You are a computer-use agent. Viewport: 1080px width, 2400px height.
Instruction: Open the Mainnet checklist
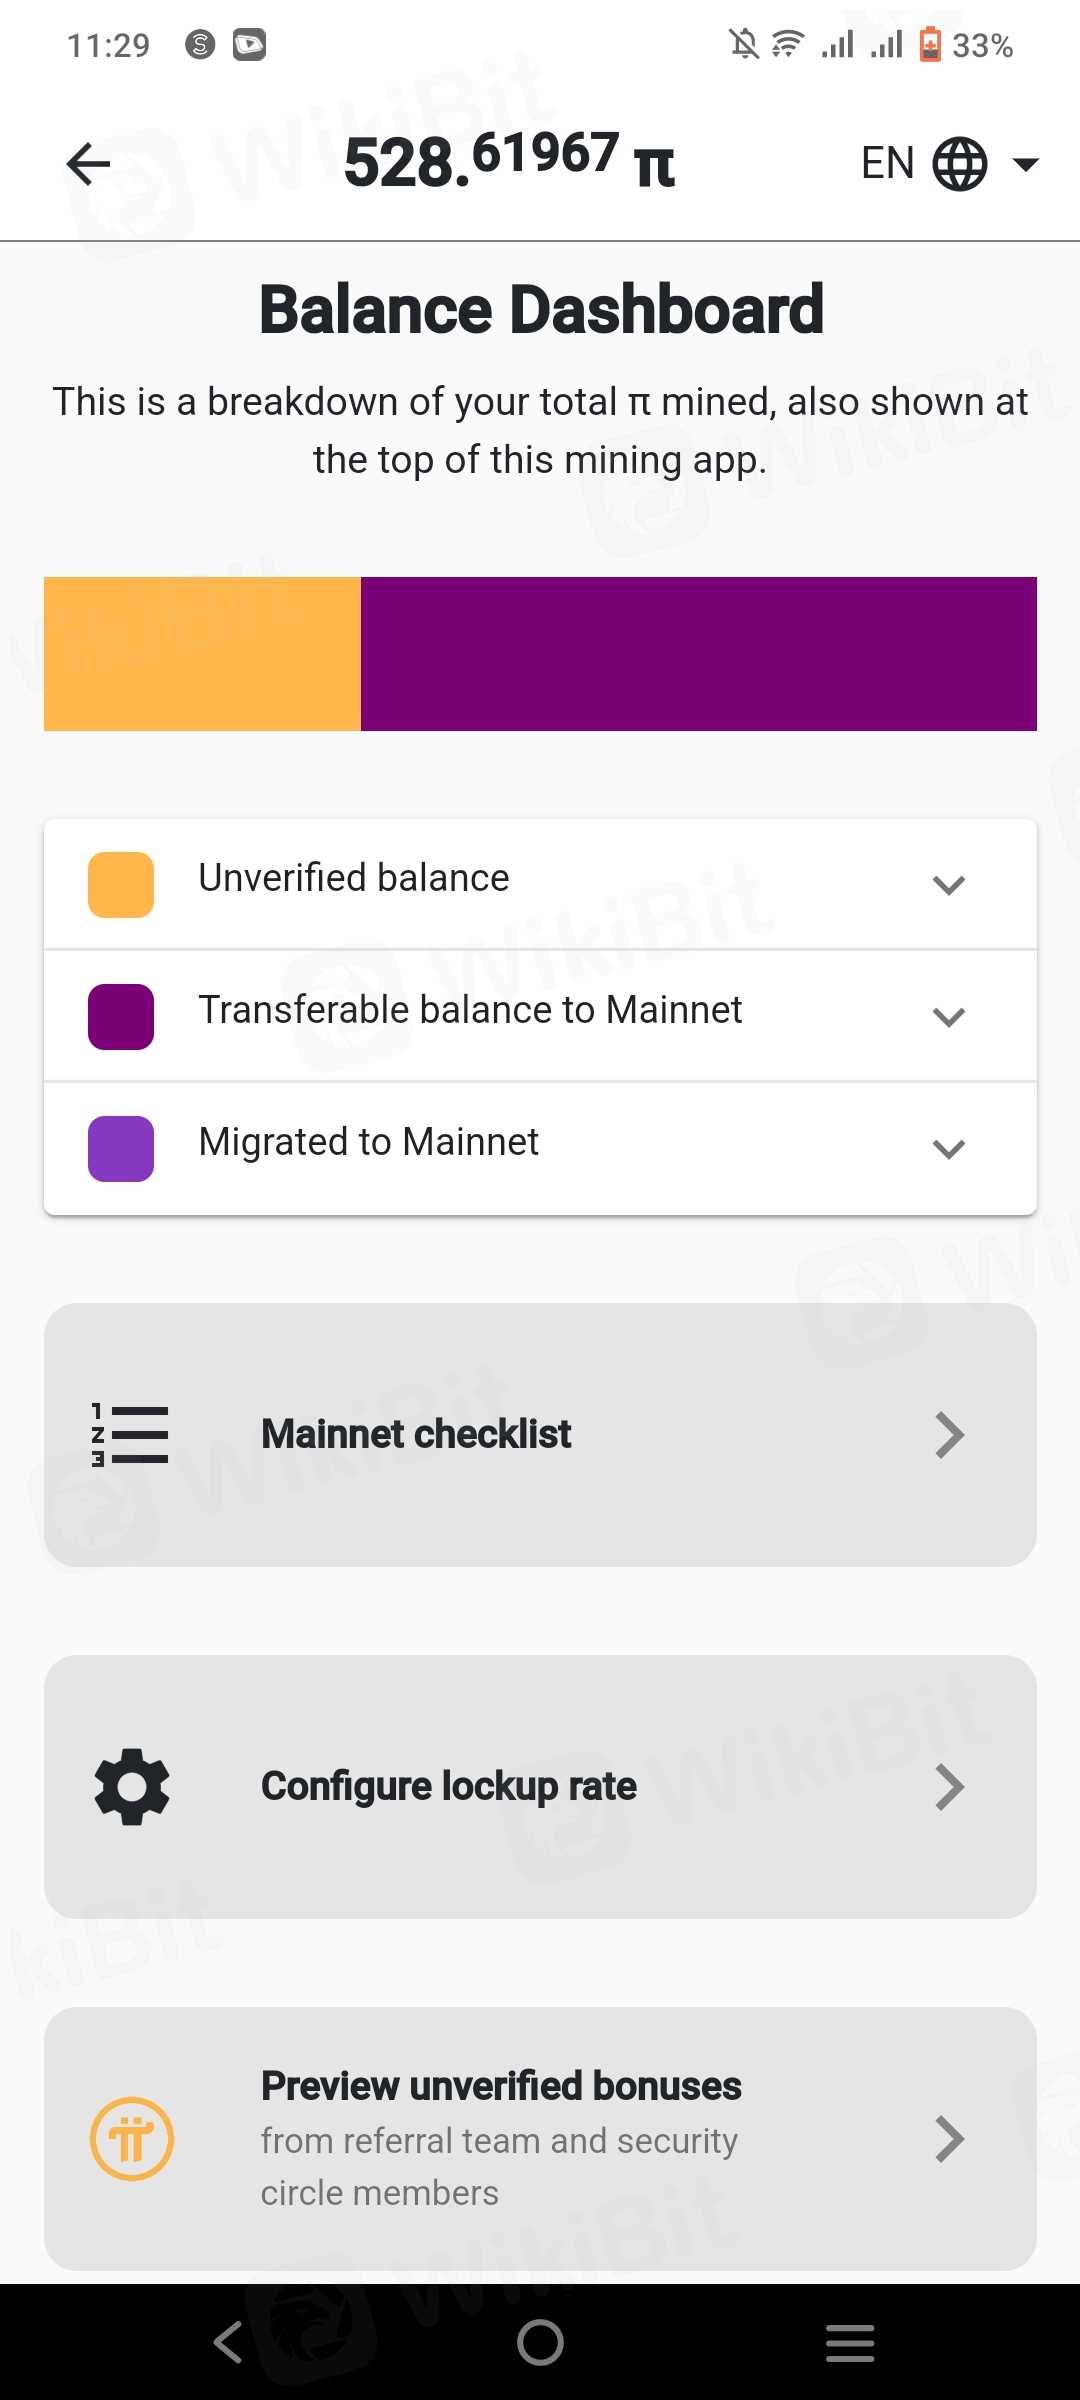pos(540,1435)
